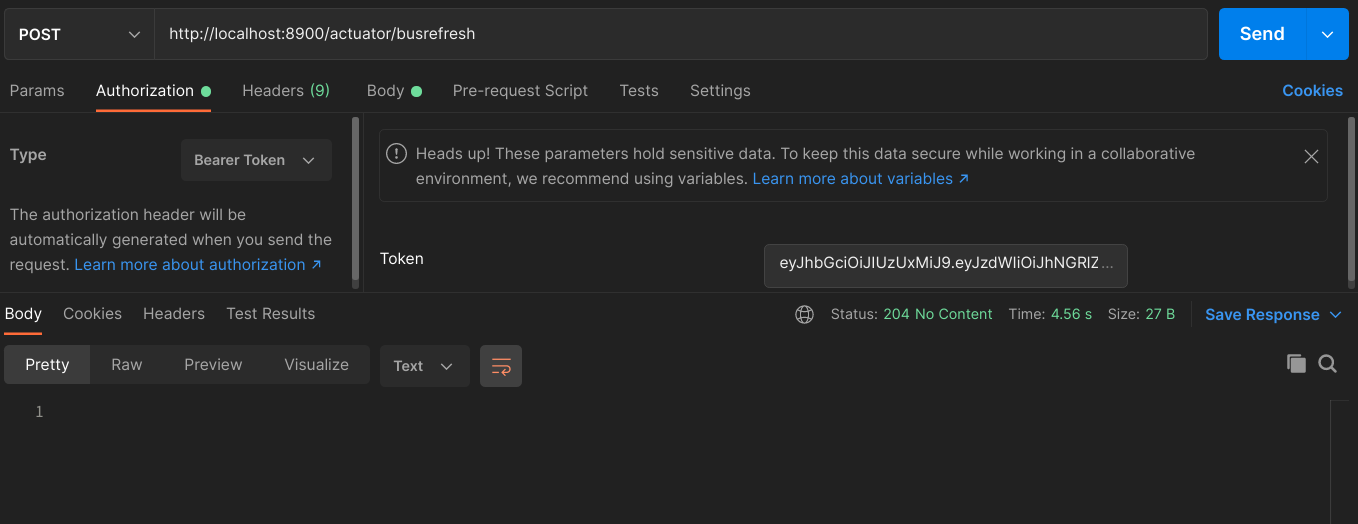
Task: Open search in the response body
Action: 1327,364
